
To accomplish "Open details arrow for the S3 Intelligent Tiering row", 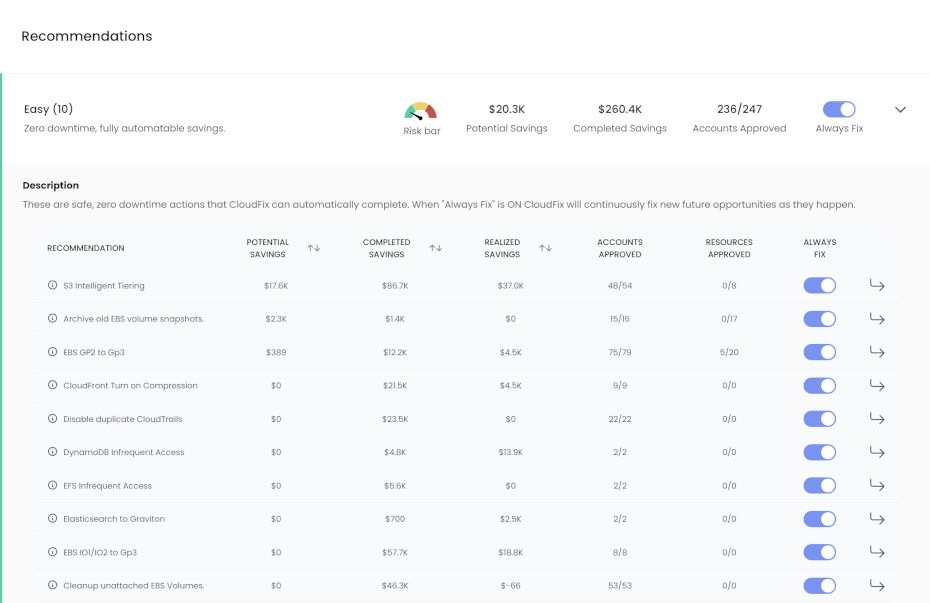I will coord(877,285).
